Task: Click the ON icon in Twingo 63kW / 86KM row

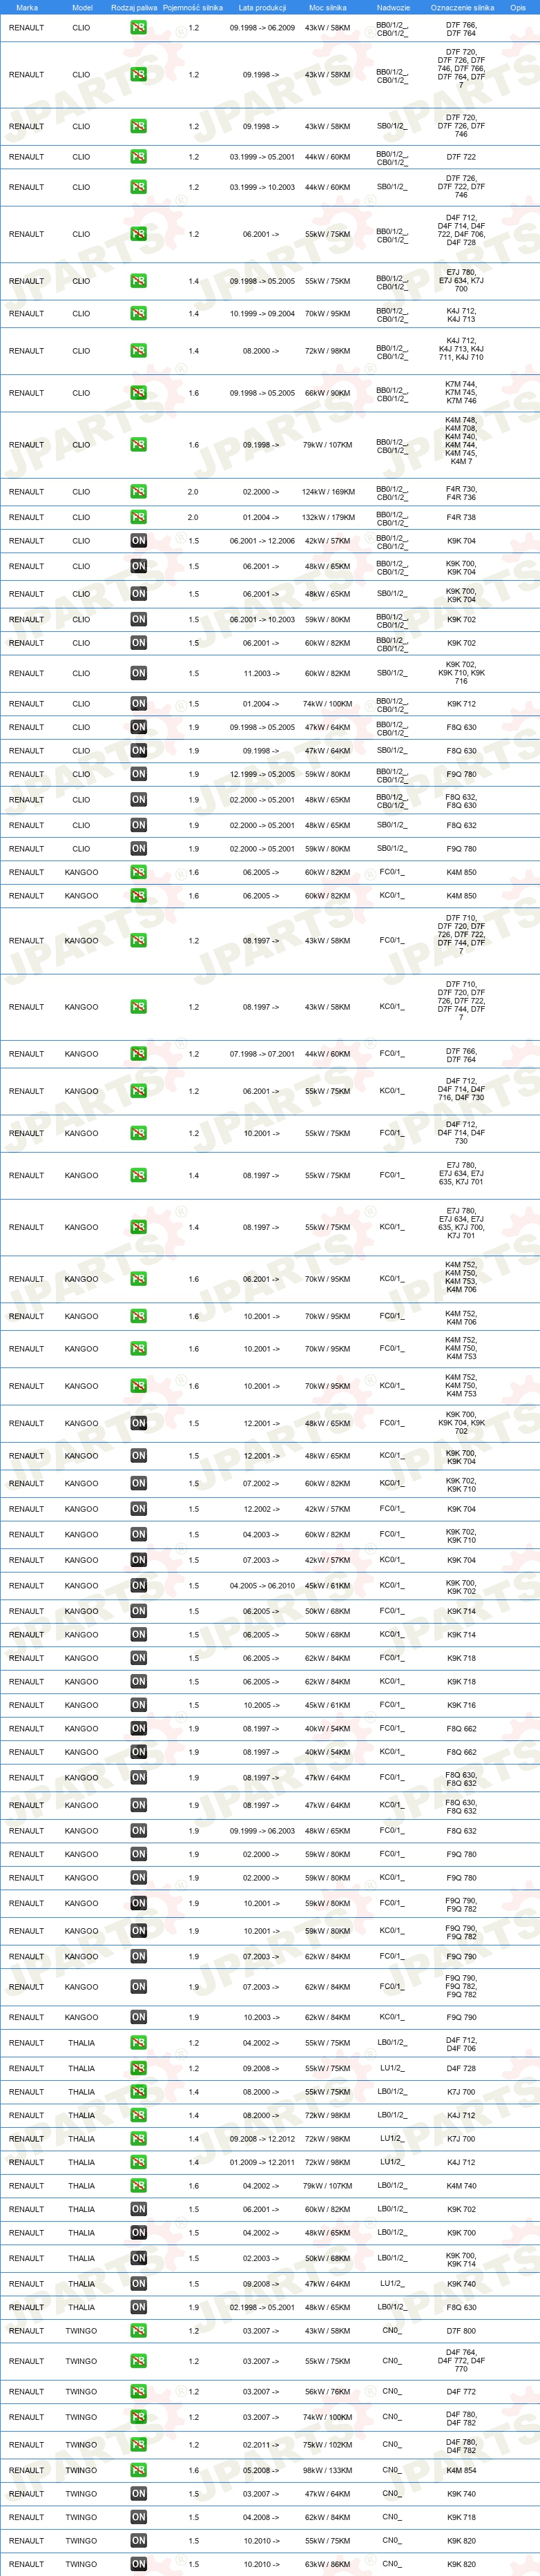Action: 138,2563
